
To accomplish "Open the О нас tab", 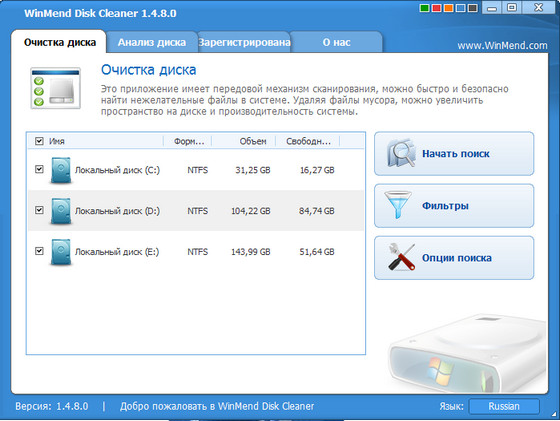I will 336,42.
